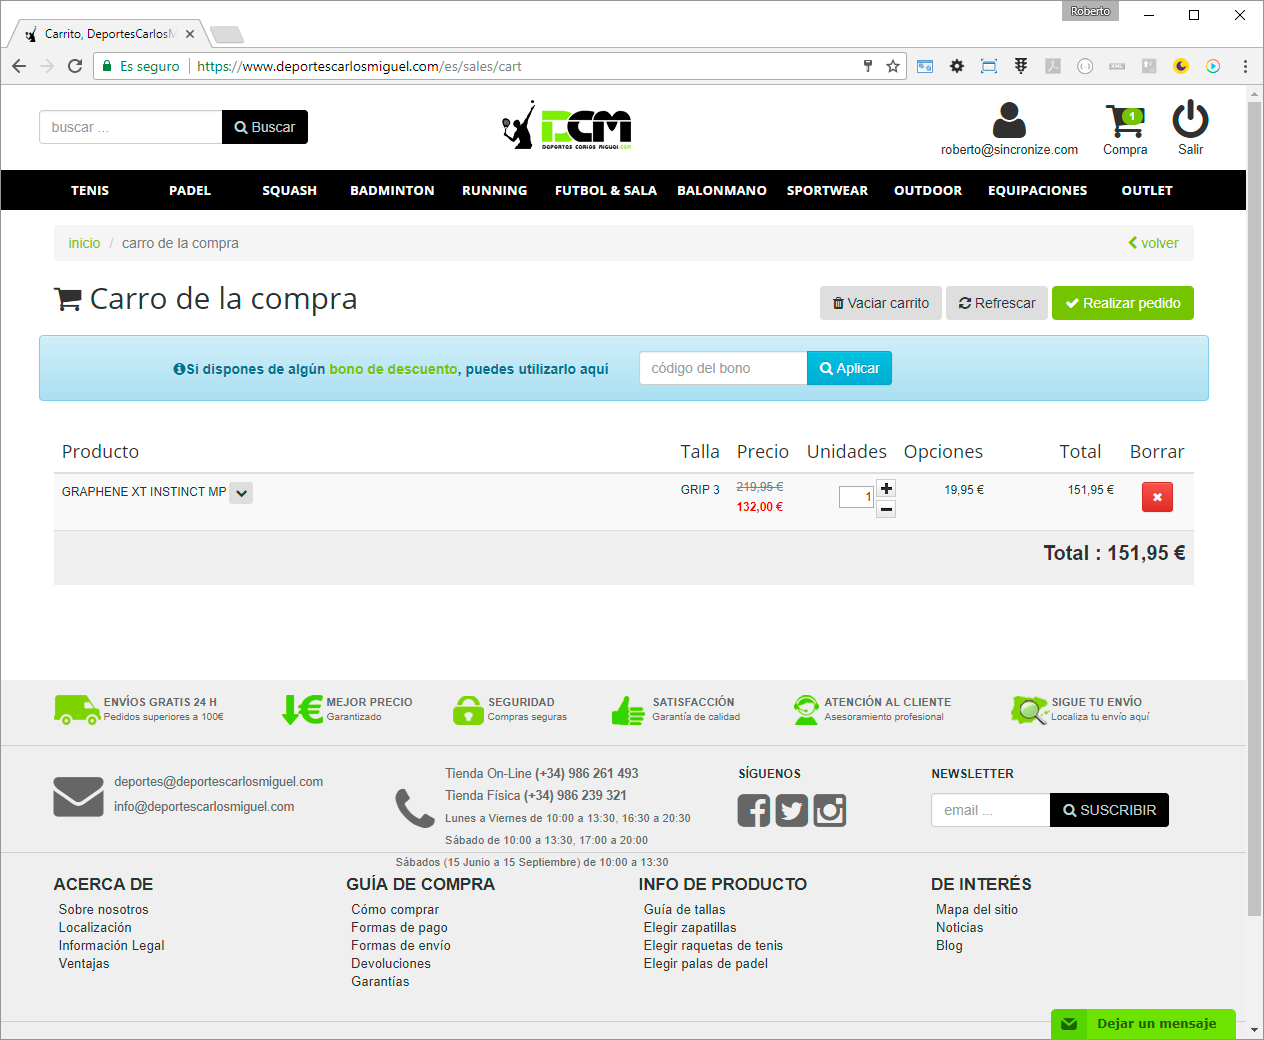Open the shopping cart Compra icon
Screen dimensions: 1264x1040
pyautogui.click(x=1125, y=121)
